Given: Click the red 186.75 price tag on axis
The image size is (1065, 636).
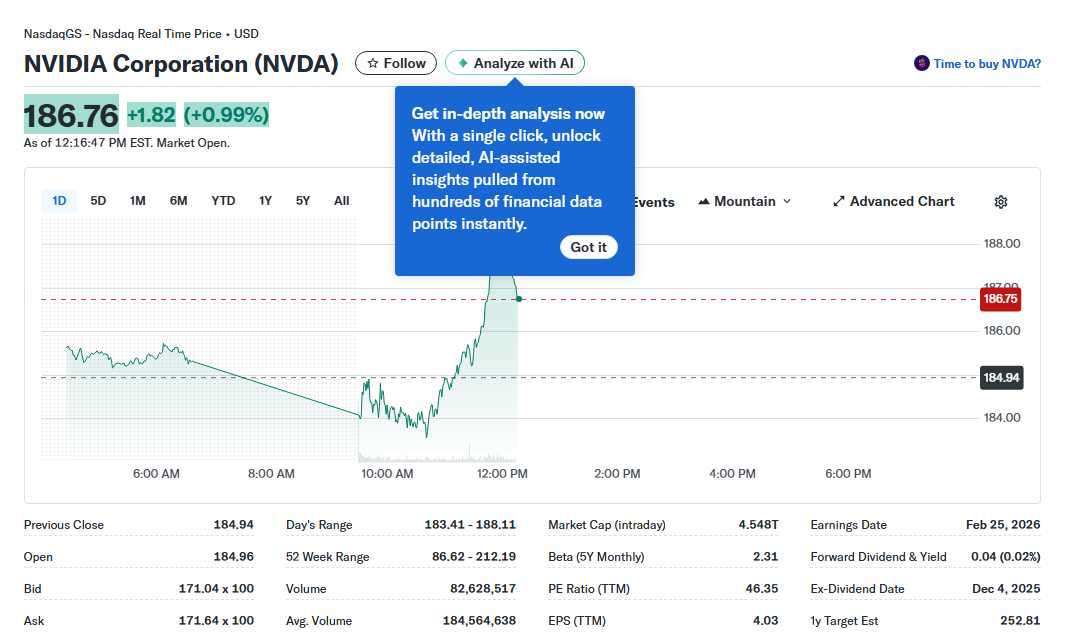Looking at the screenshot, I should pos(1000,298).
